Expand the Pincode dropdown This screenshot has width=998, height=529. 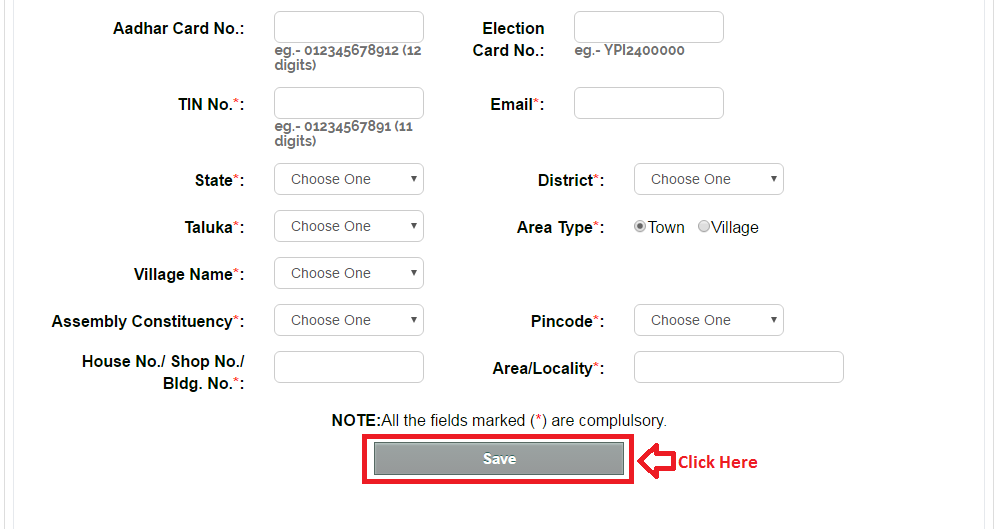(708, 321)
